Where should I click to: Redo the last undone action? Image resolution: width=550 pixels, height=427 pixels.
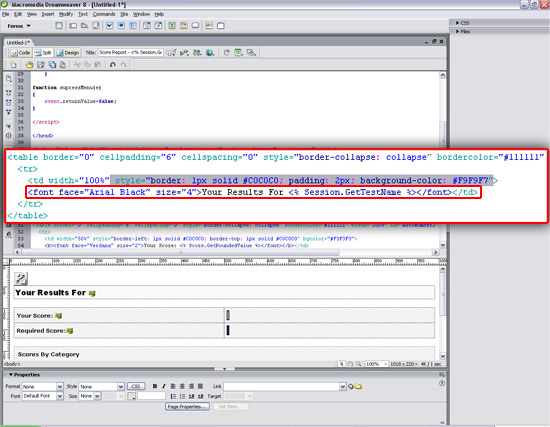123,65
